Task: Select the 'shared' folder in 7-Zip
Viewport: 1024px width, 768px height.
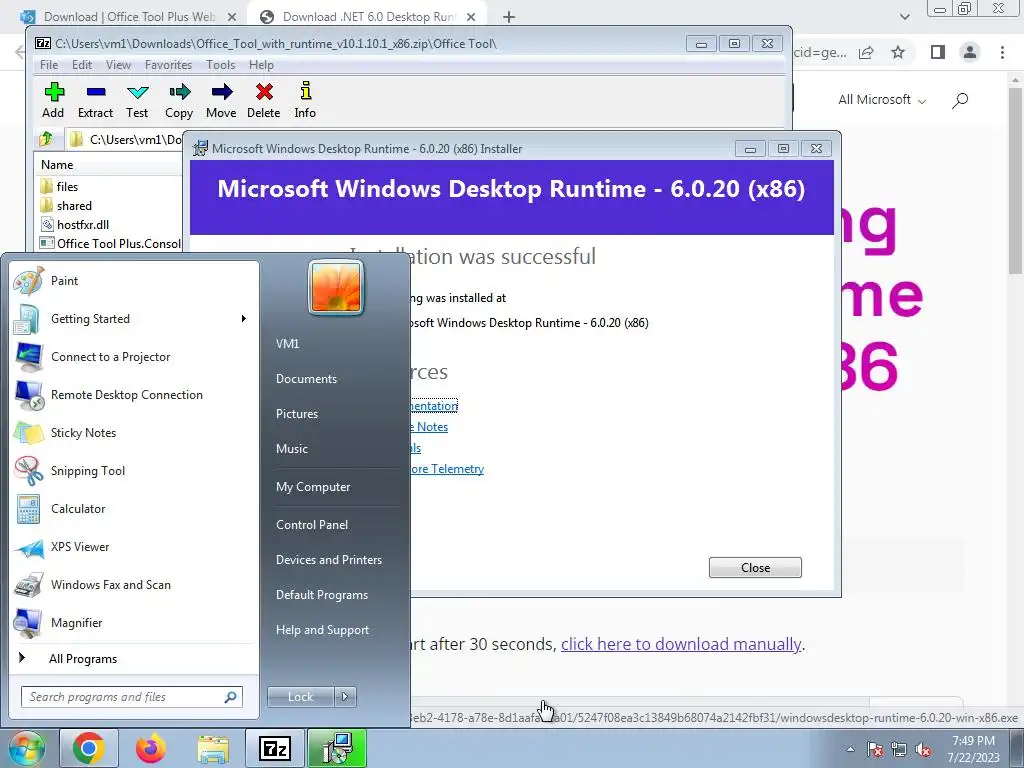Action: click(74, 206)
